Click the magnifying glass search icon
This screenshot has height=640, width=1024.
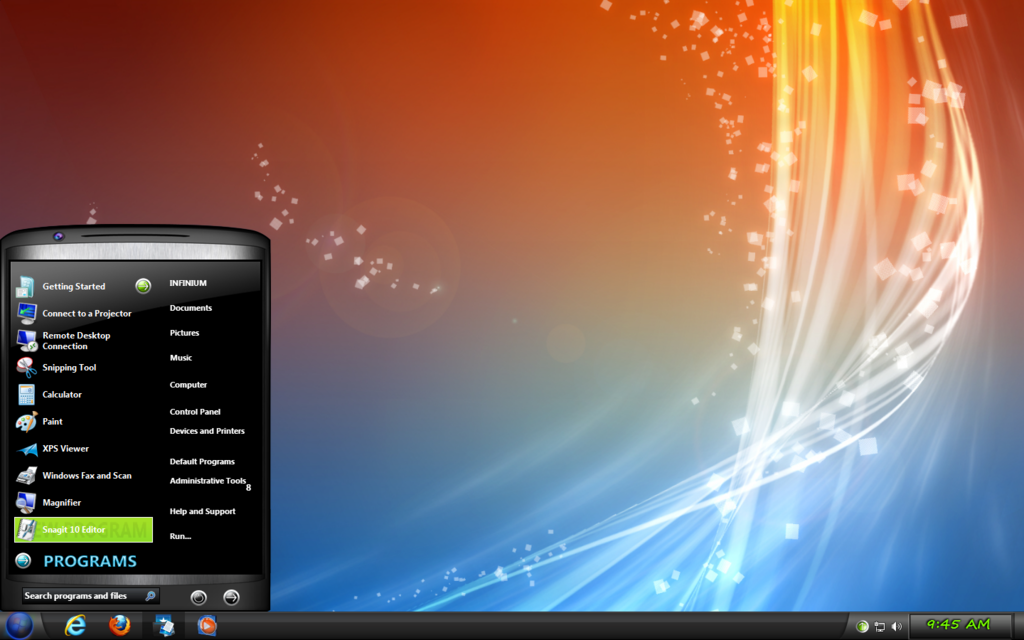click(x=150, y=596)
